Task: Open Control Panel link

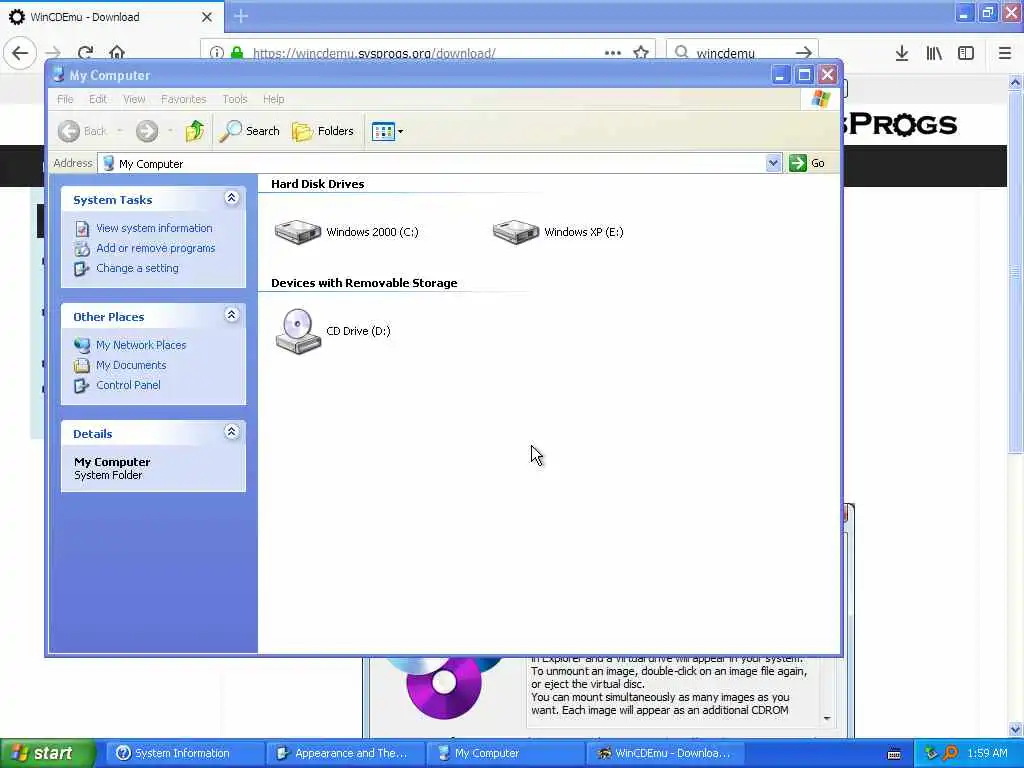Action: click(128, 385)
